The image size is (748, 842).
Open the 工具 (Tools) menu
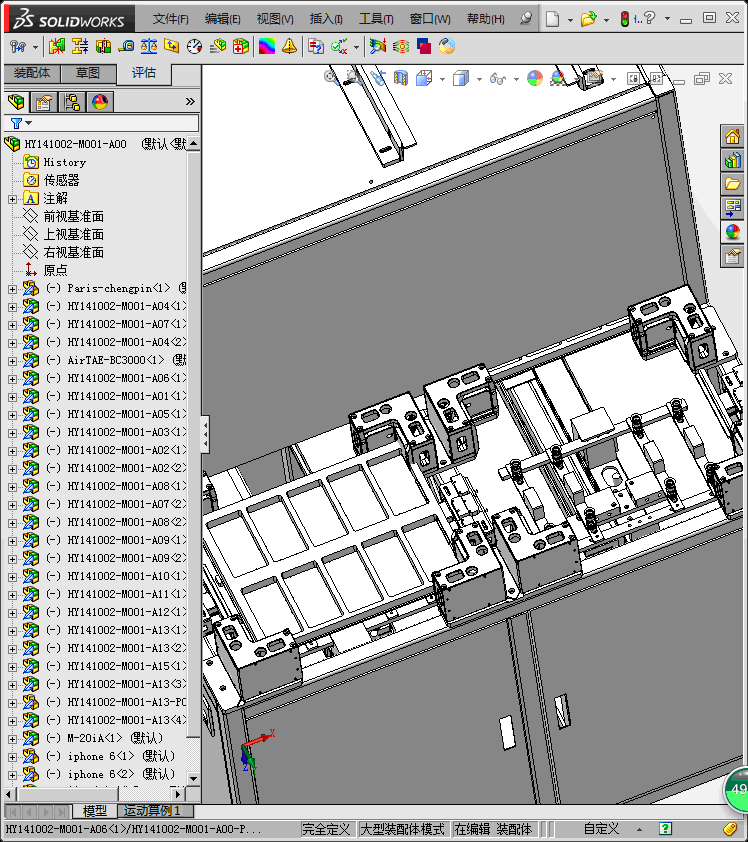click(x=376, y=18)
